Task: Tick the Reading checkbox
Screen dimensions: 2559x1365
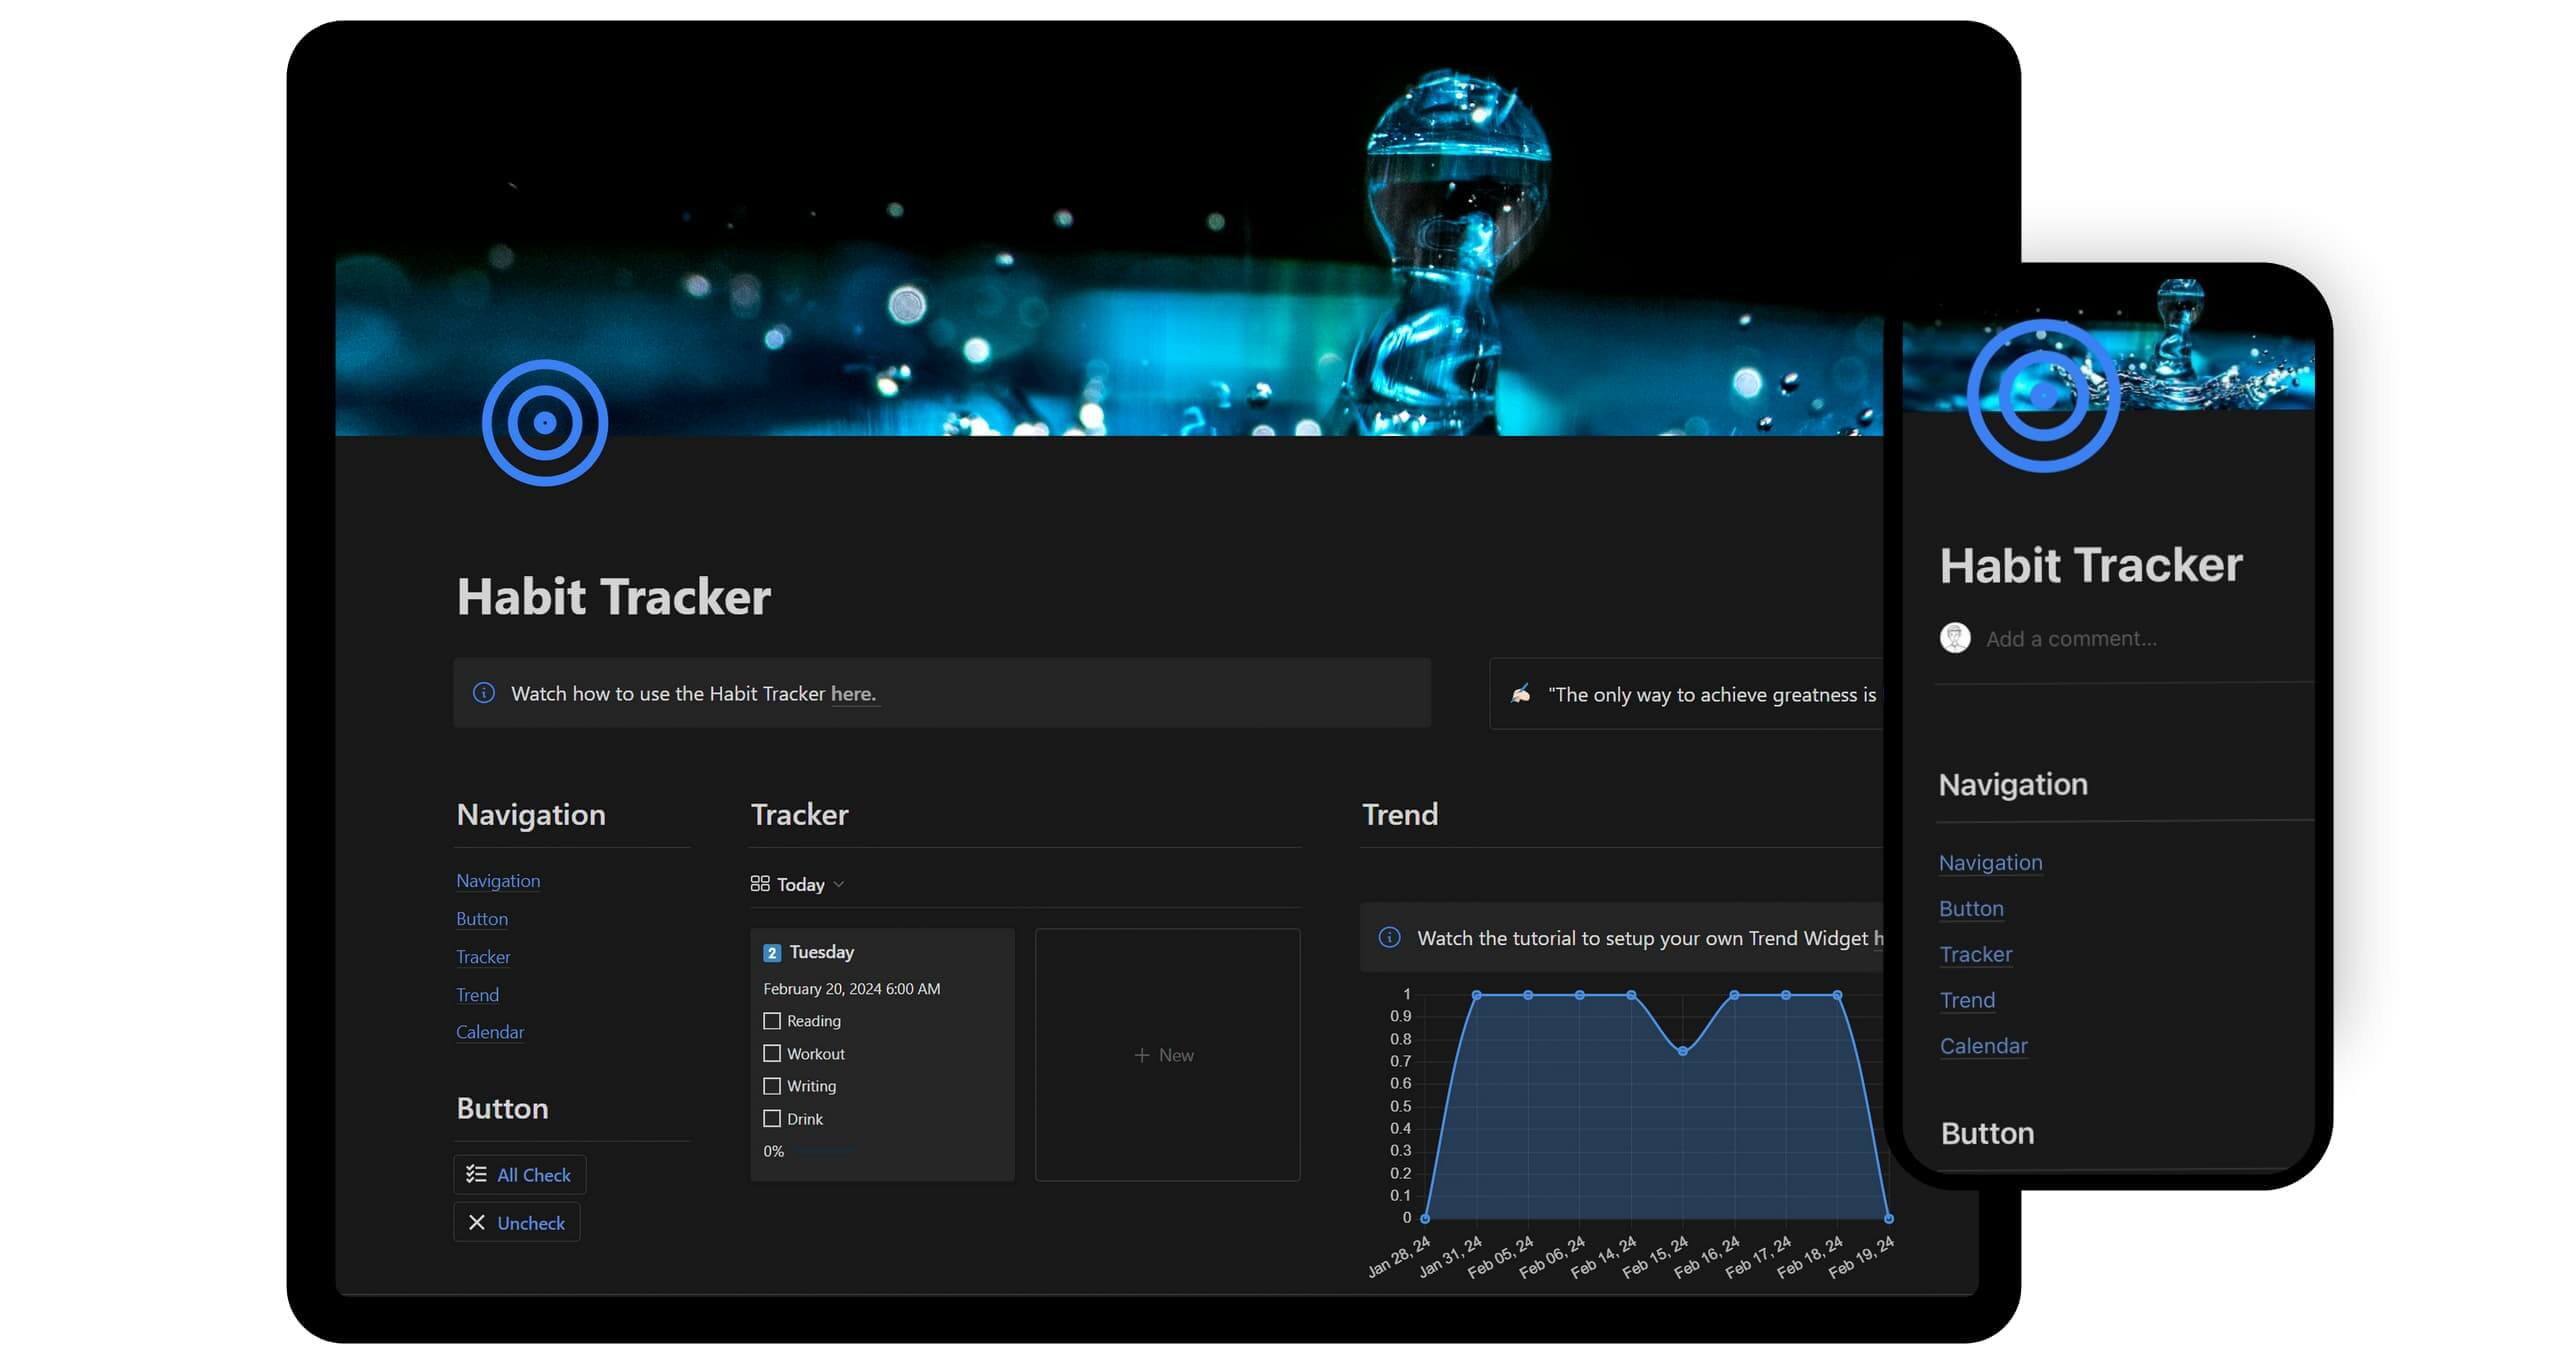Action: [x=772, y=1021]
